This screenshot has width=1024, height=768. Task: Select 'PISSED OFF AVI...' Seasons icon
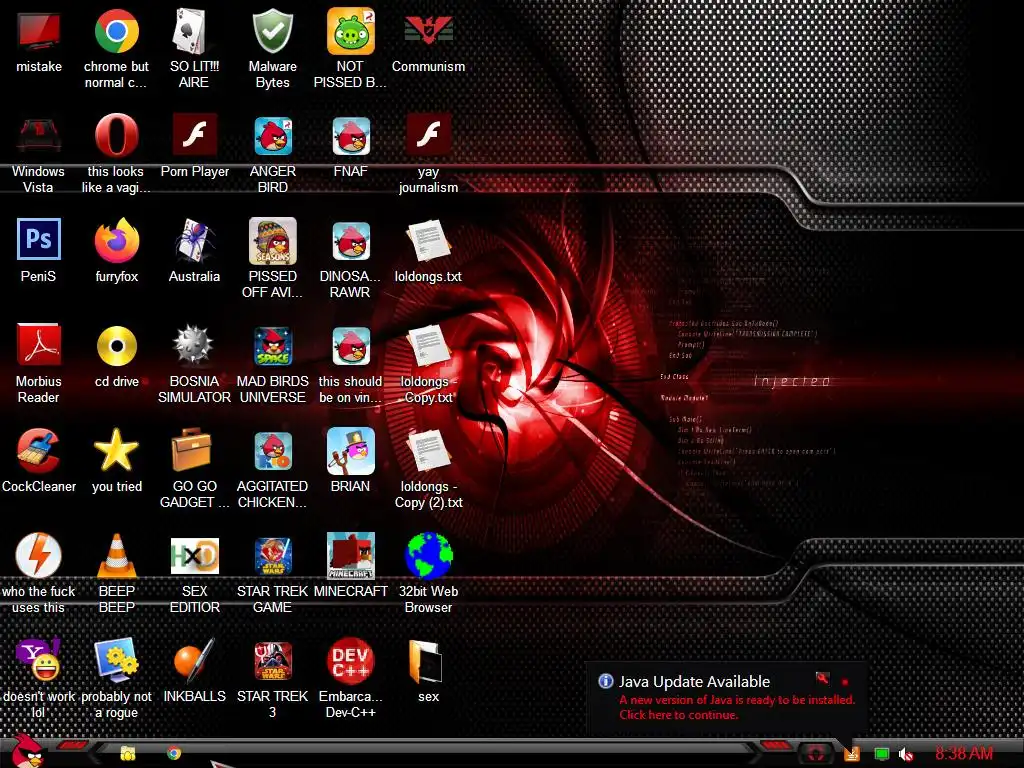[272, 241]
